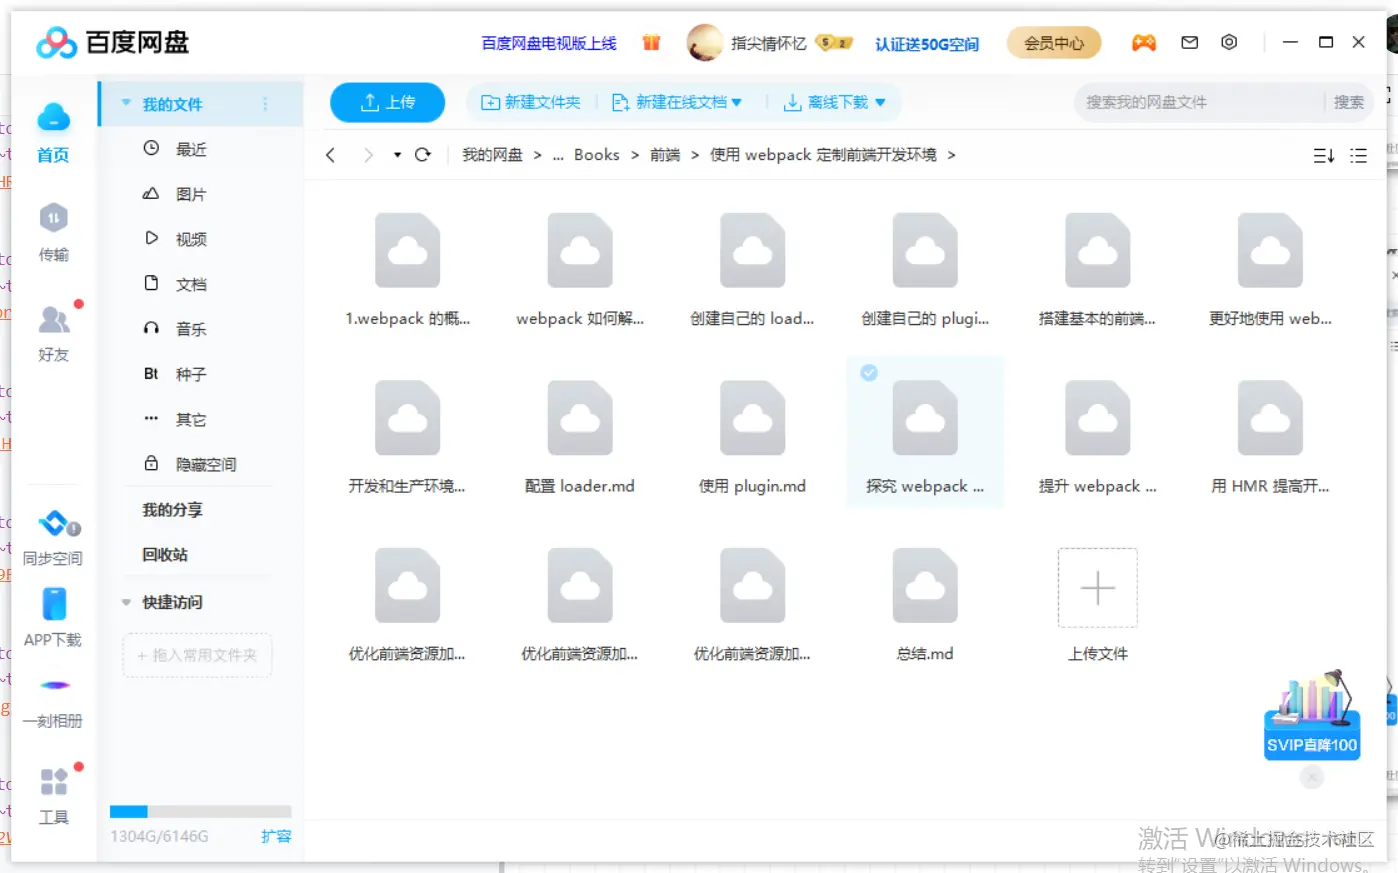Open the 传输 transfer panel

(x=53, y=233)
